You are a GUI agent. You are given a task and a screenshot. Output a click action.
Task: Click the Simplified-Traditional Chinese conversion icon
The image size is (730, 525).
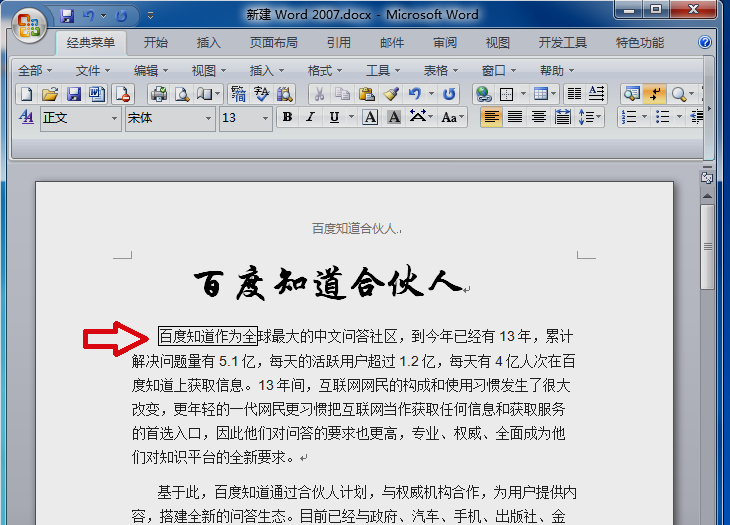coord(238,94)
